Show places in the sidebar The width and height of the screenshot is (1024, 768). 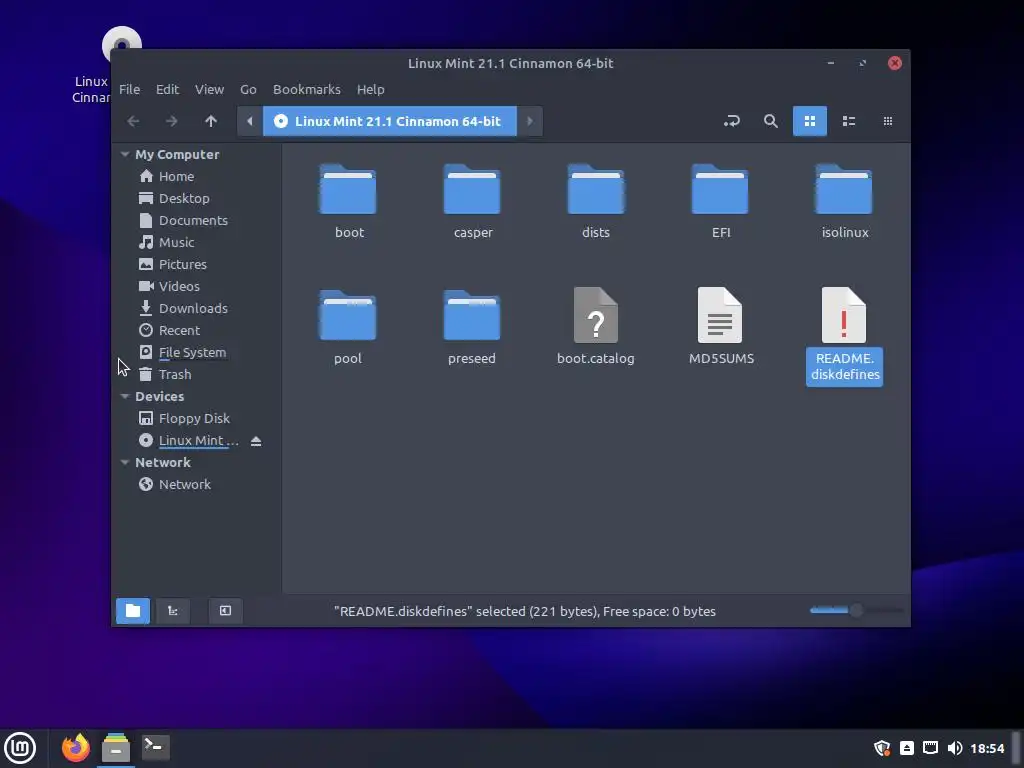pos(133,611)
